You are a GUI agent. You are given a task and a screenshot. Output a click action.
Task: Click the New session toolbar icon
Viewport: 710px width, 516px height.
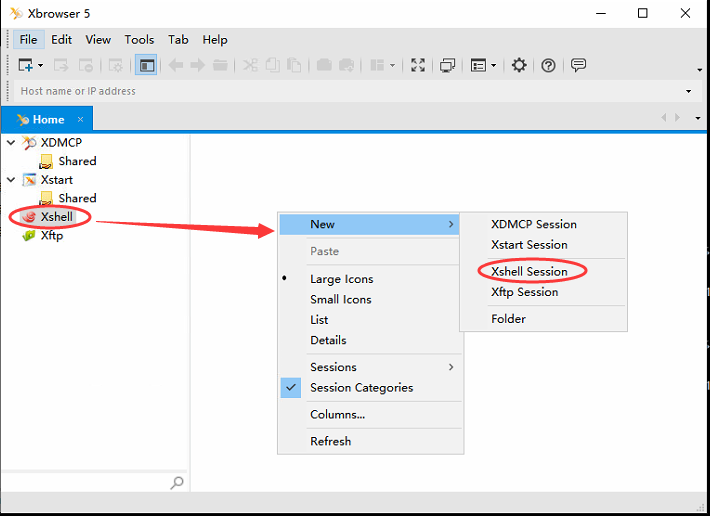pos(25,65)
